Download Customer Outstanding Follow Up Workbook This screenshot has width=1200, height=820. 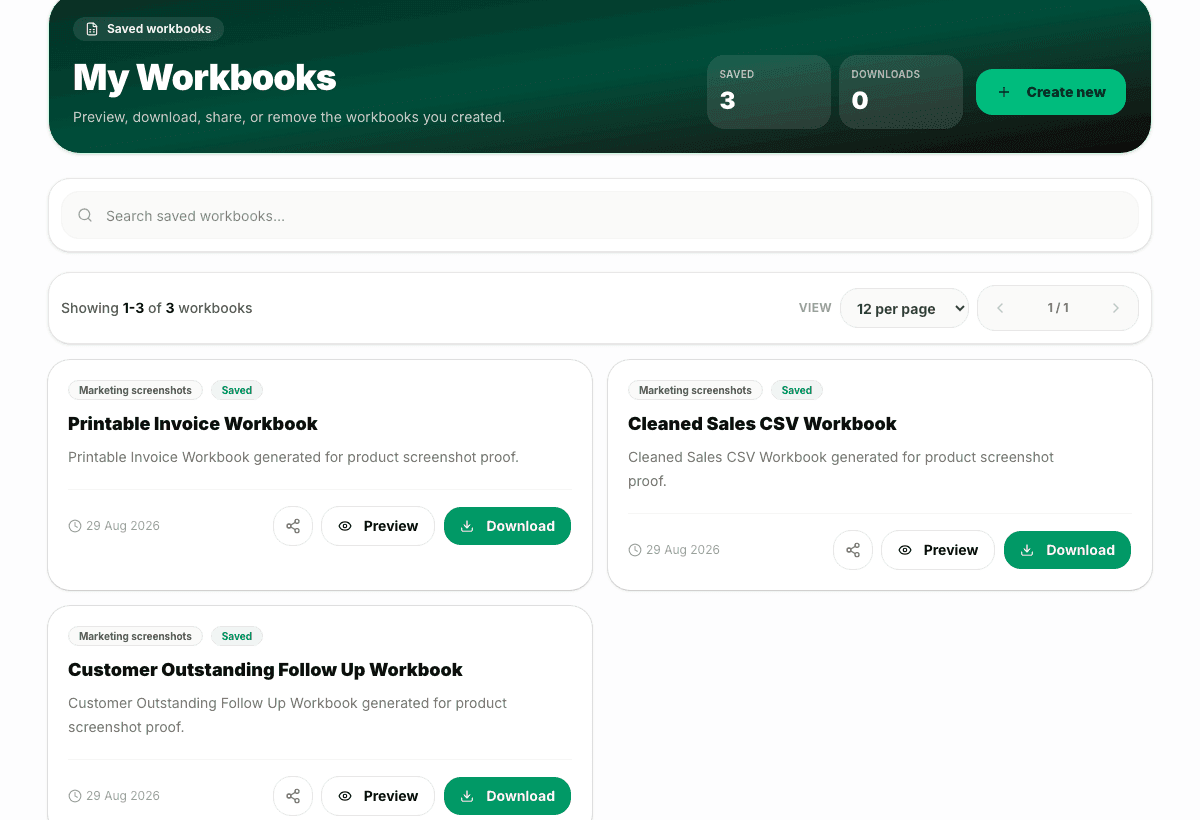point(507,796)
